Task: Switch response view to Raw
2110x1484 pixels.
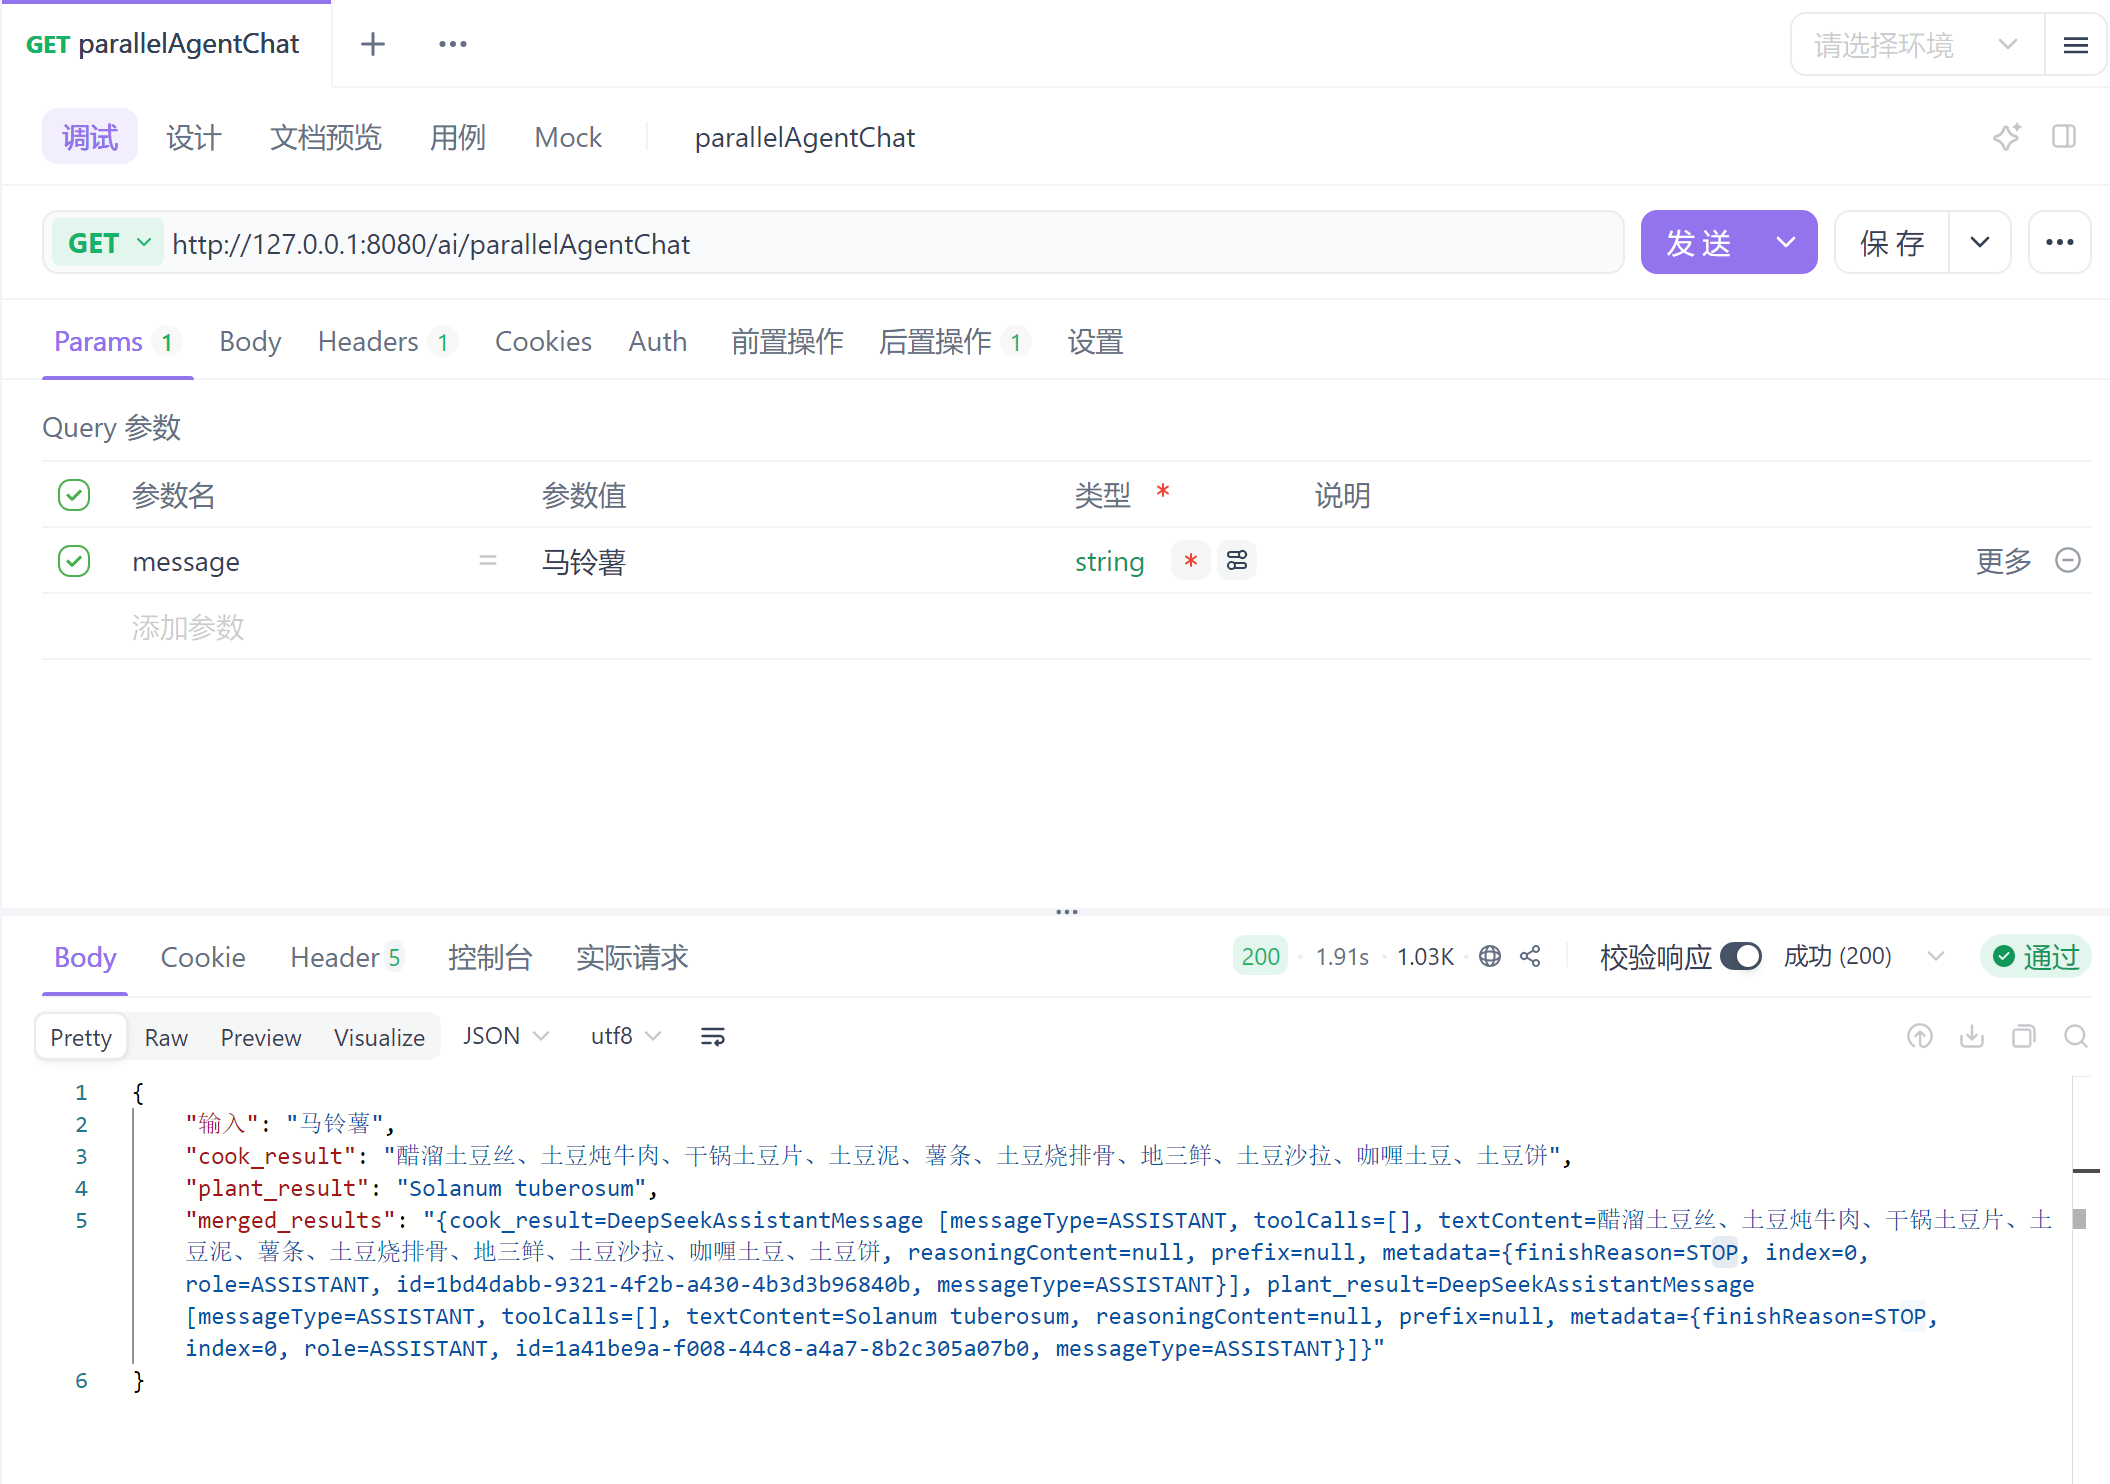Action: [166, 1037]
